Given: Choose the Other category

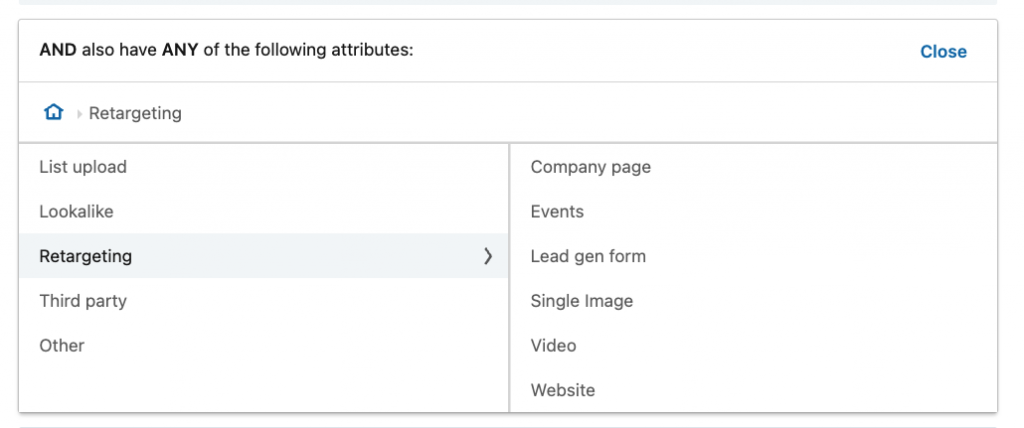Looking at the screenshot, I should click(264, 345).
